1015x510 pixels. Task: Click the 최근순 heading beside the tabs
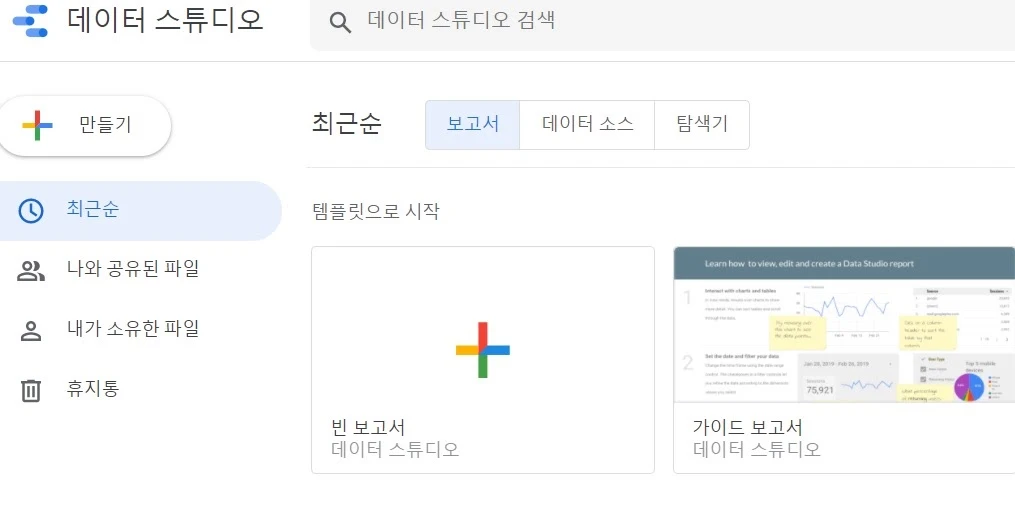pos(346,124)
